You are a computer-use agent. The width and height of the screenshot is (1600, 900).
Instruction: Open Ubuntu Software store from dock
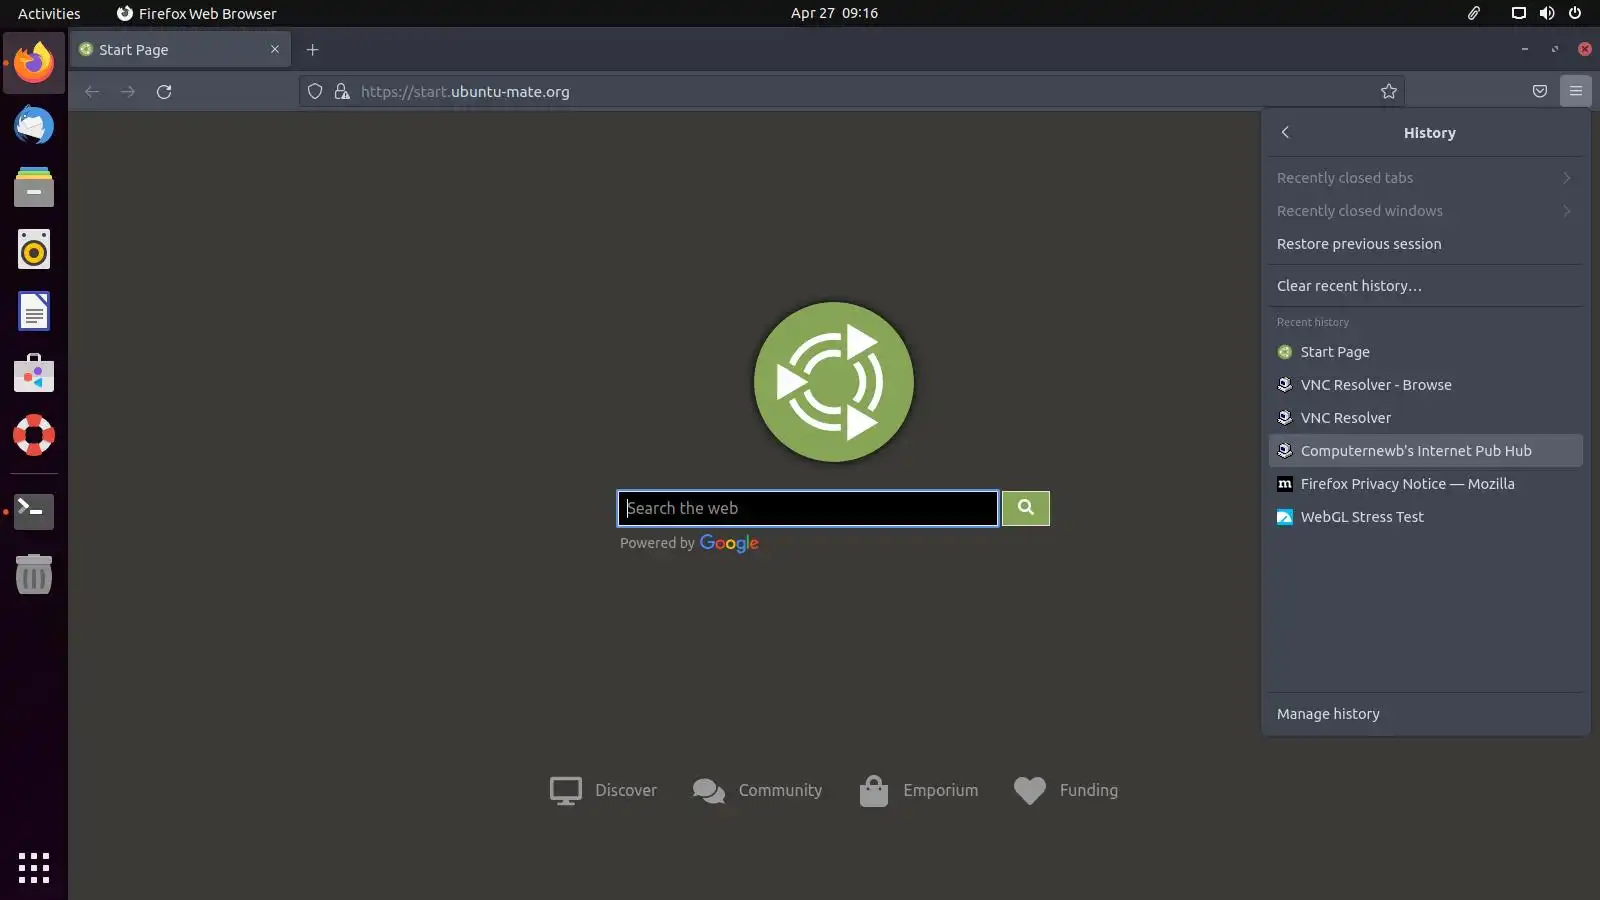34,374
